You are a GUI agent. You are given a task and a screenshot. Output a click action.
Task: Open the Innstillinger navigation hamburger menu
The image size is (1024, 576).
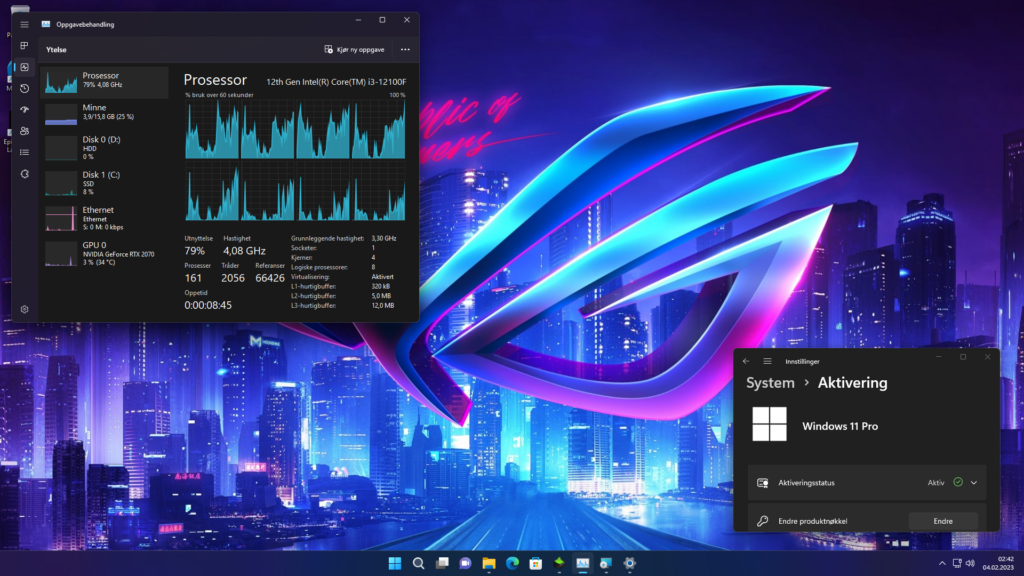767,361
